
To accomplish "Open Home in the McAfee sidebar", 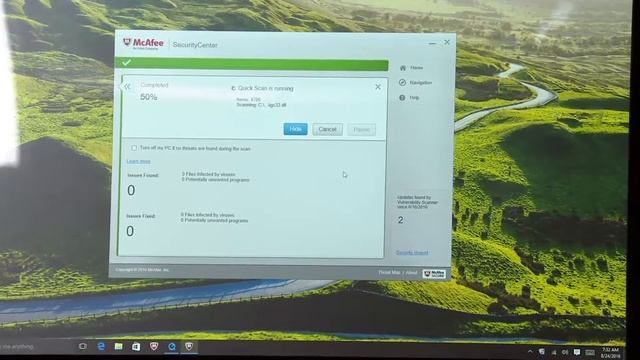I will [411, 68].
